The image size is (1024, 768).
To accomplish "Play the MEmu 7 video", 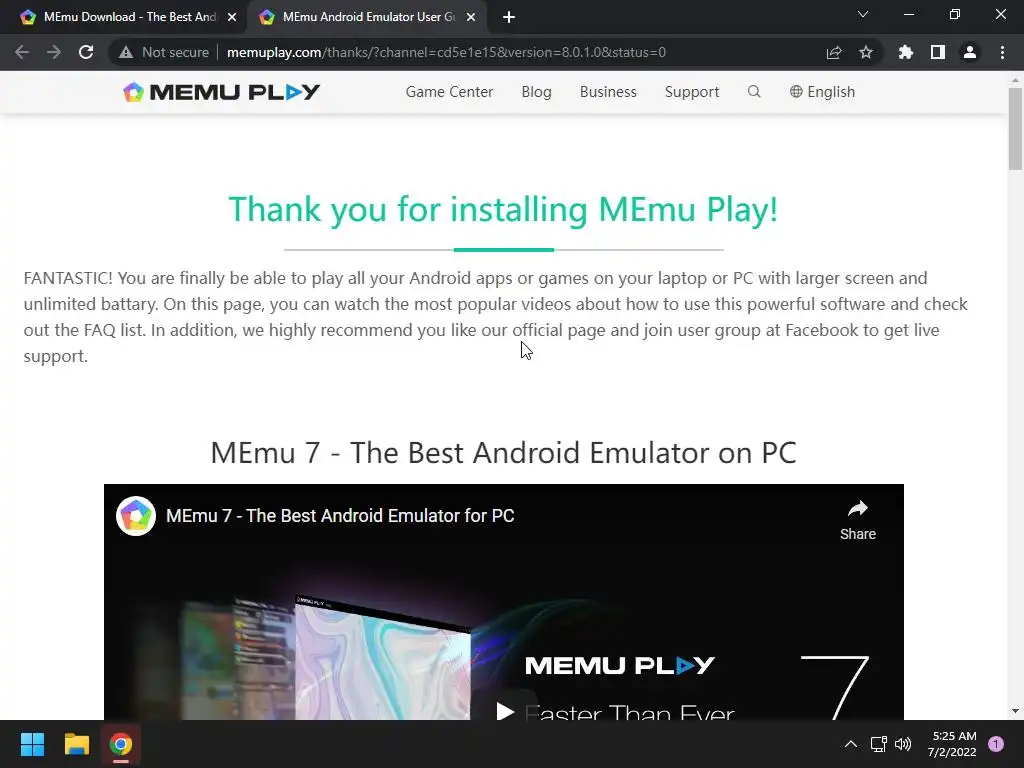I will point(505,709).
